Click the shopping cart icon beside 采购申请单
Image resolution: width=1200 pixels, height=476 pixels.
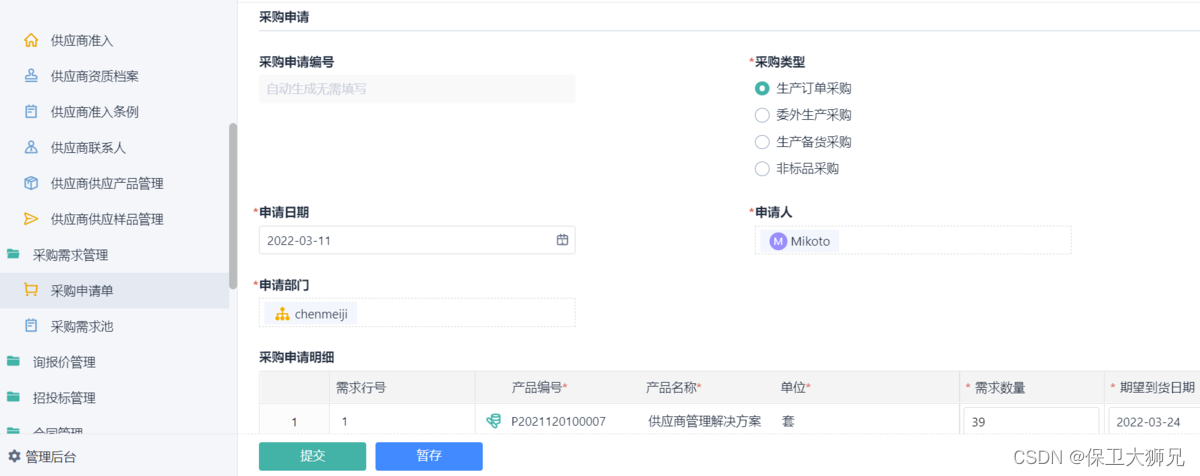(x=31, y=291)
